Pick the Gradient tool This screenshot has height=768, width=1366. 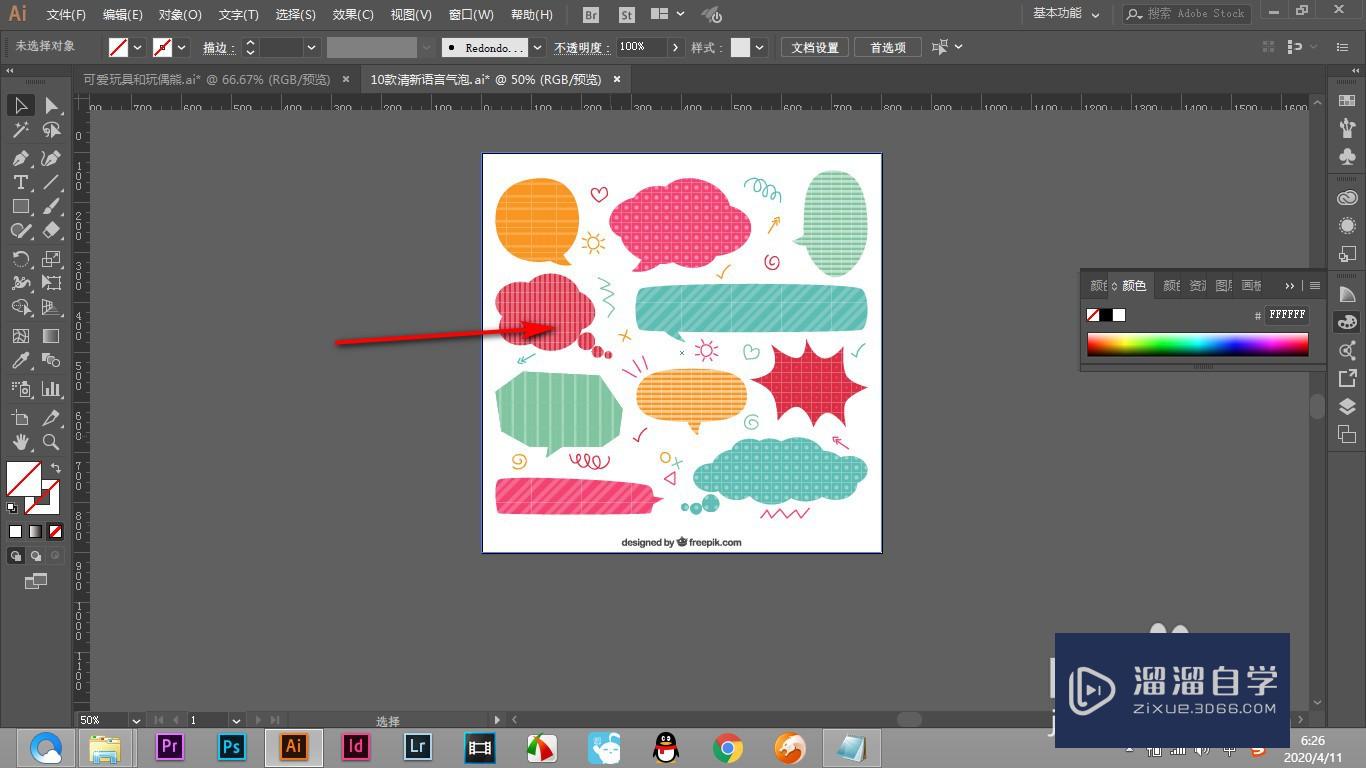coord(51,336)
